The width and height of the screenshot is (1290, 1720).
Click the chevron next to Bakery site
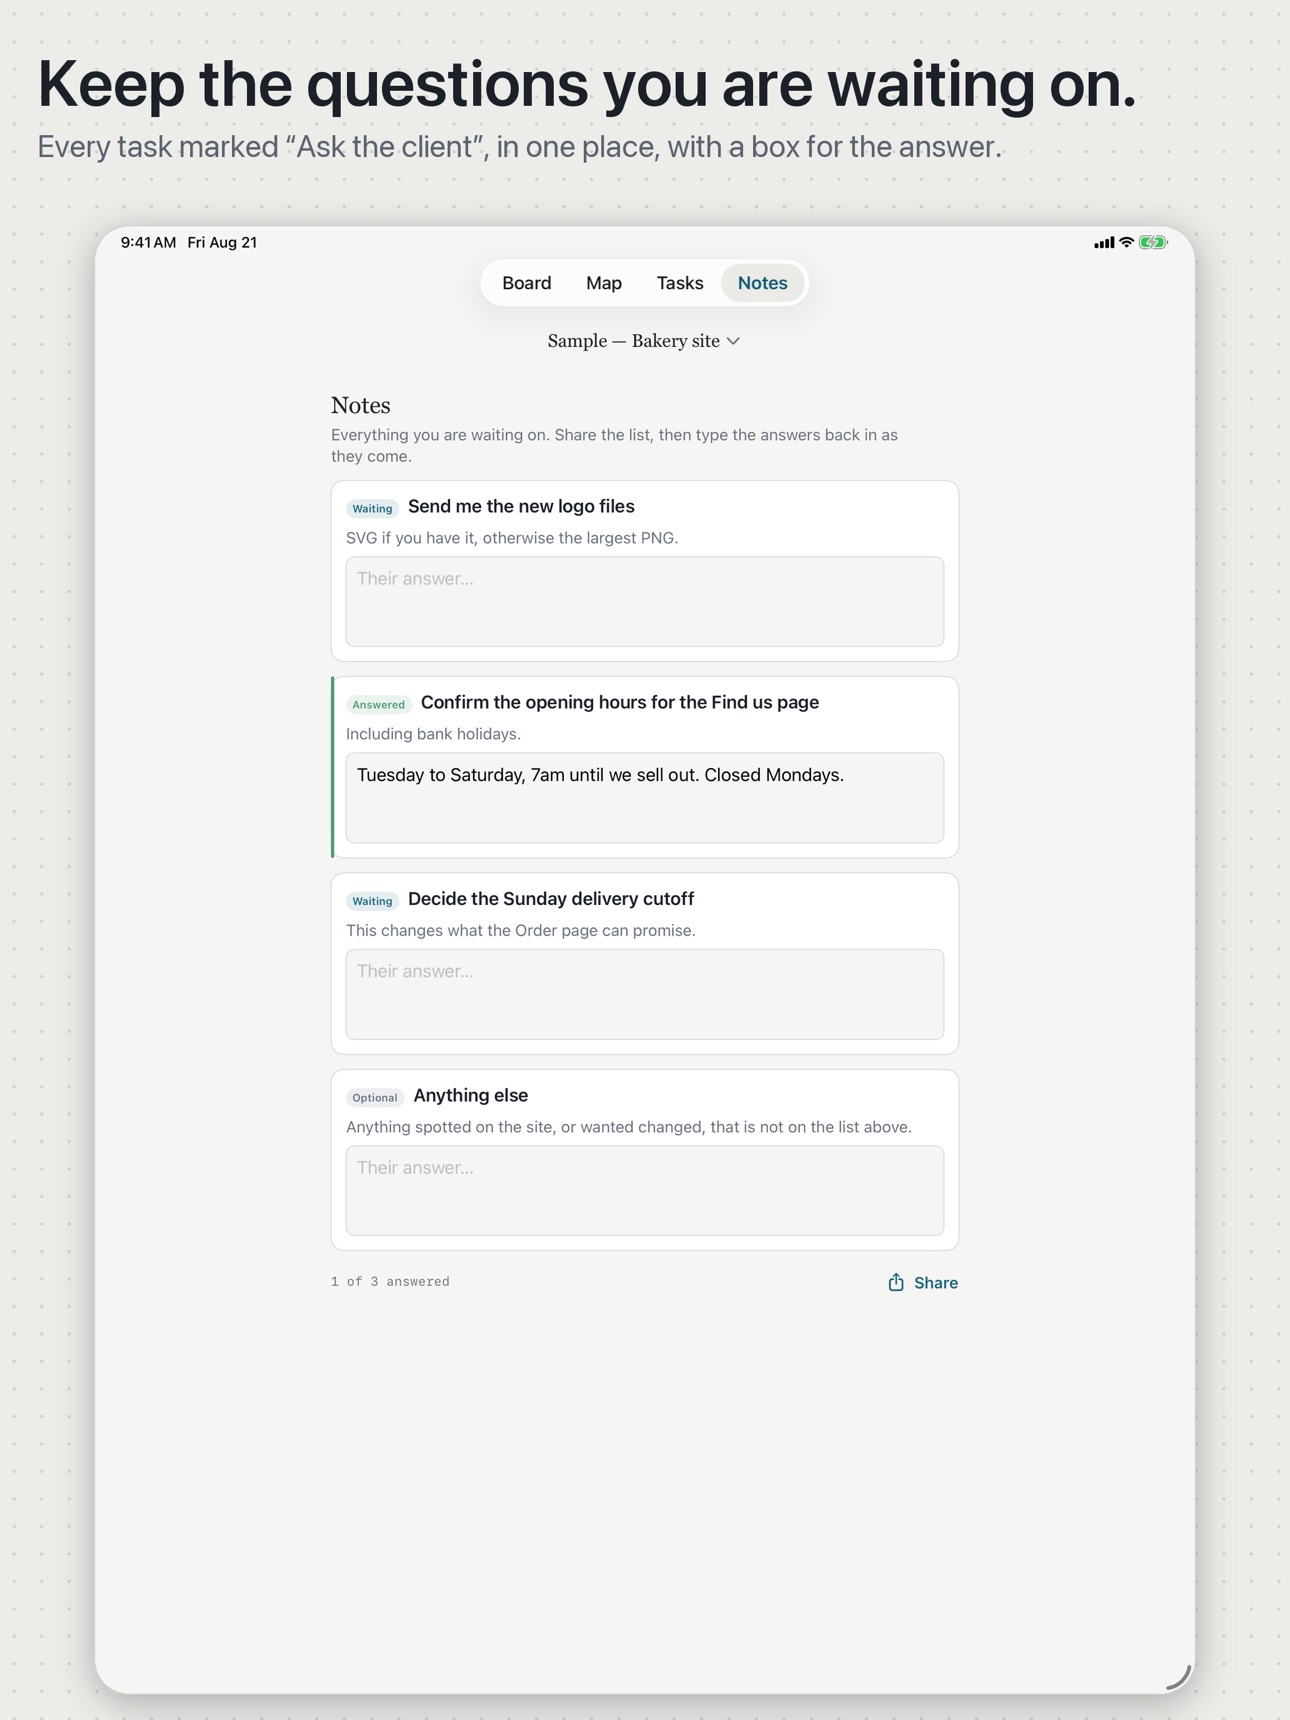click(734, 342)
